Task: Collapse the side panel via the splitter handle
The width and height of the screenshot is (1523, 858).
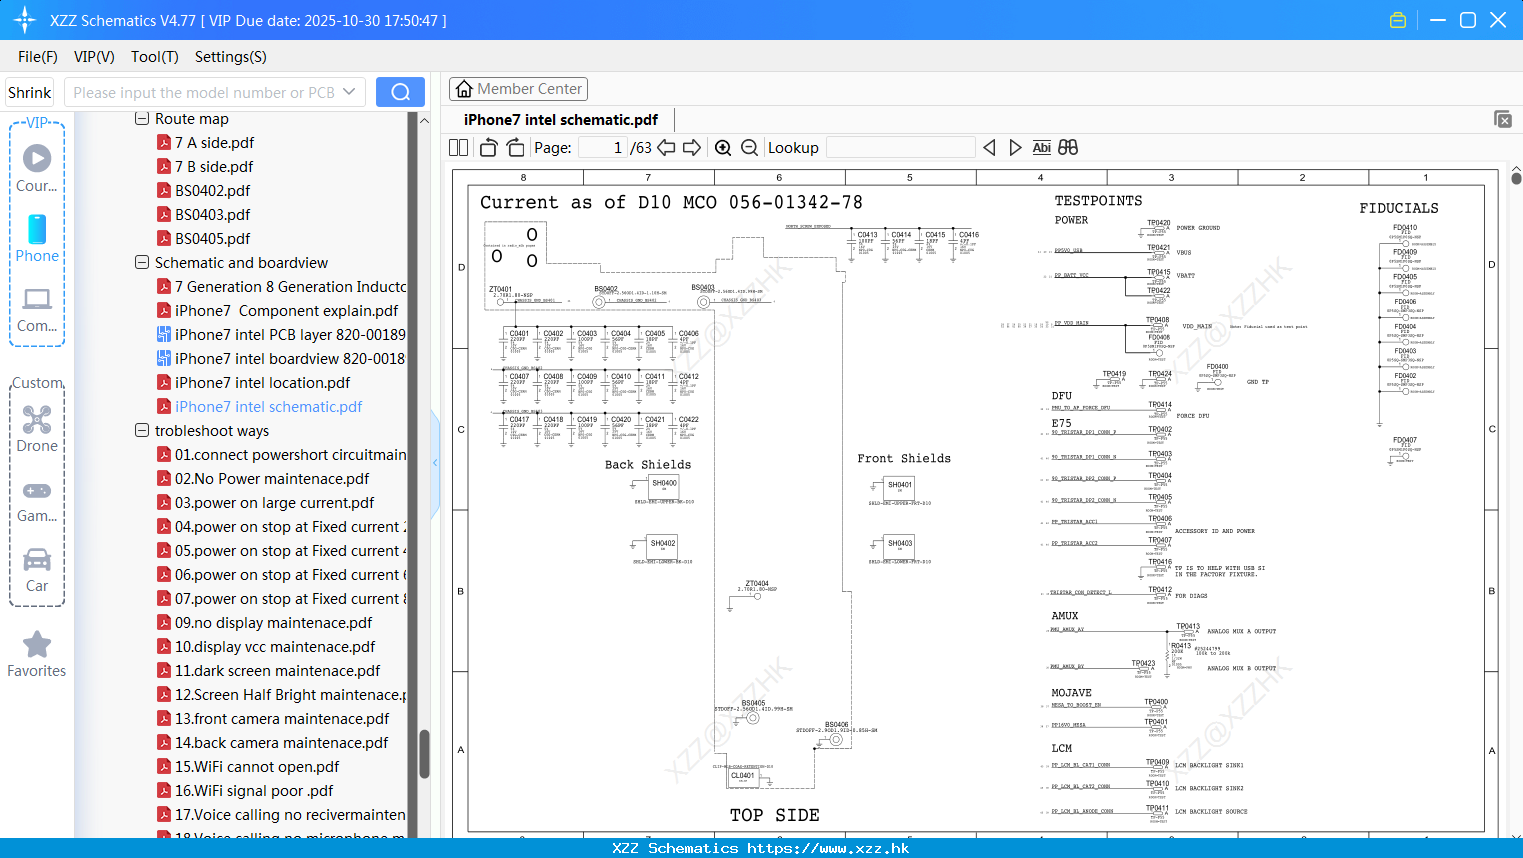Action: point(435,463)
